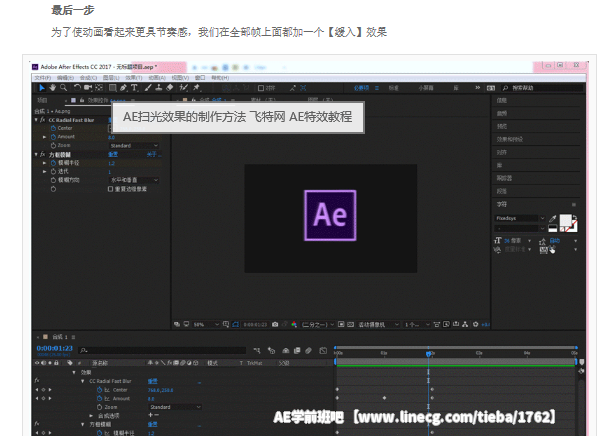Click the graph editor icon in timeline

[323, 350]
